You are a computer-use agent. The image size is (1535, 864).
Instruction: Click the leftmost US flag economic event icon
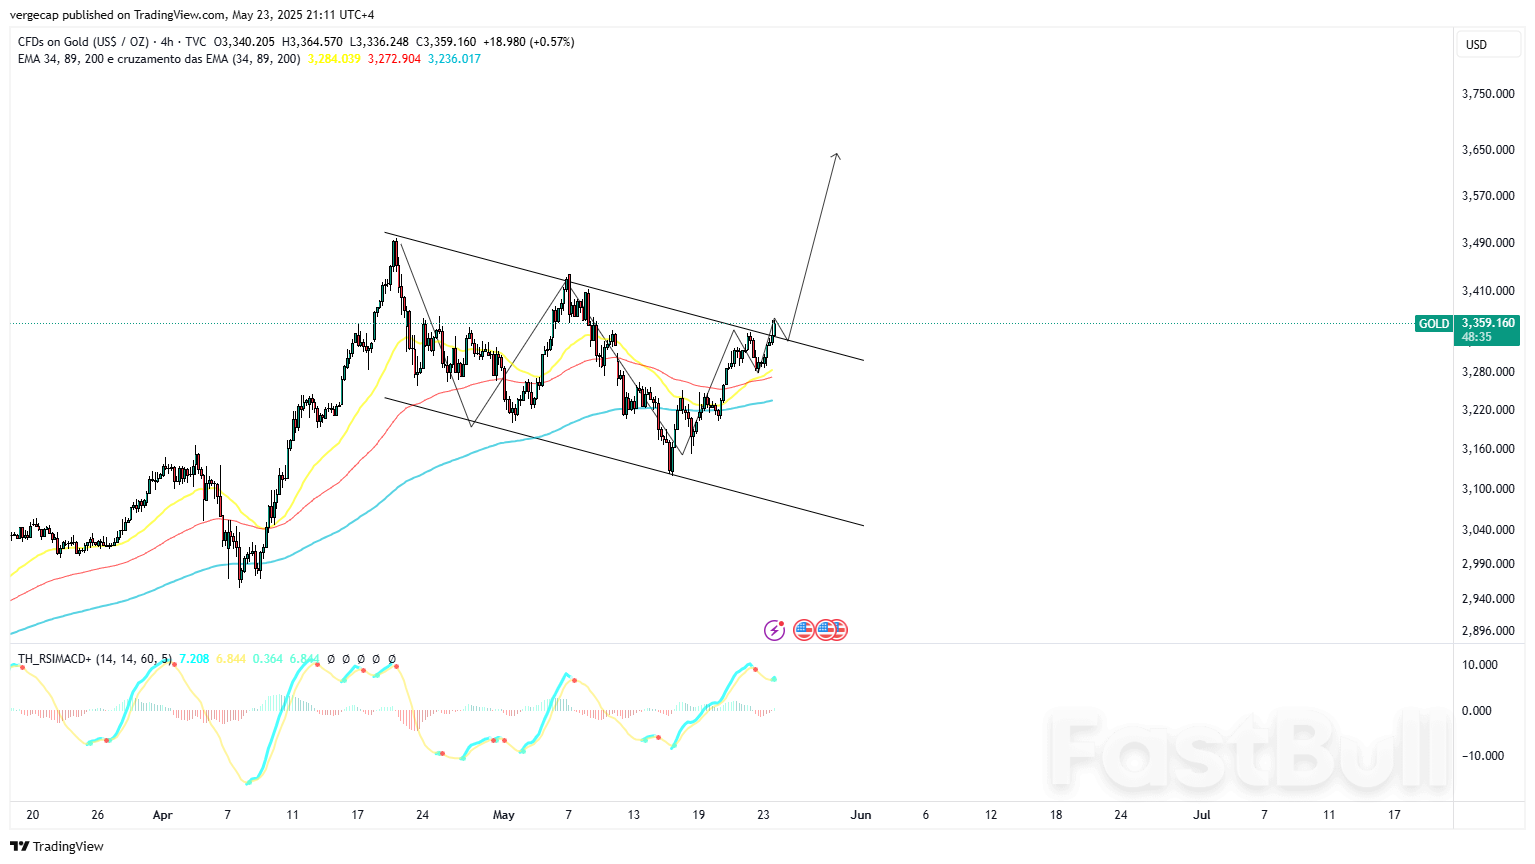click(803, 630)
